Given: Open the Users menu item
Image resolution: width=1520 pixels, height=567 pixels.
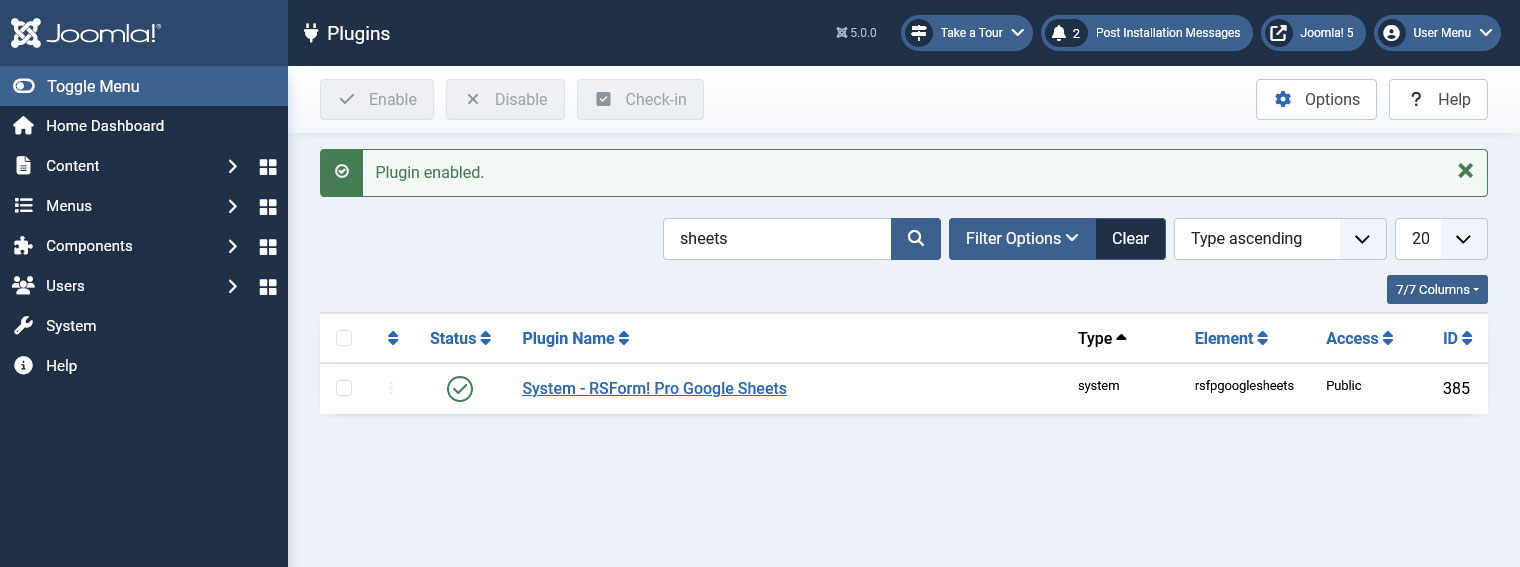Looking at the screenshot, I should [65, 286].
